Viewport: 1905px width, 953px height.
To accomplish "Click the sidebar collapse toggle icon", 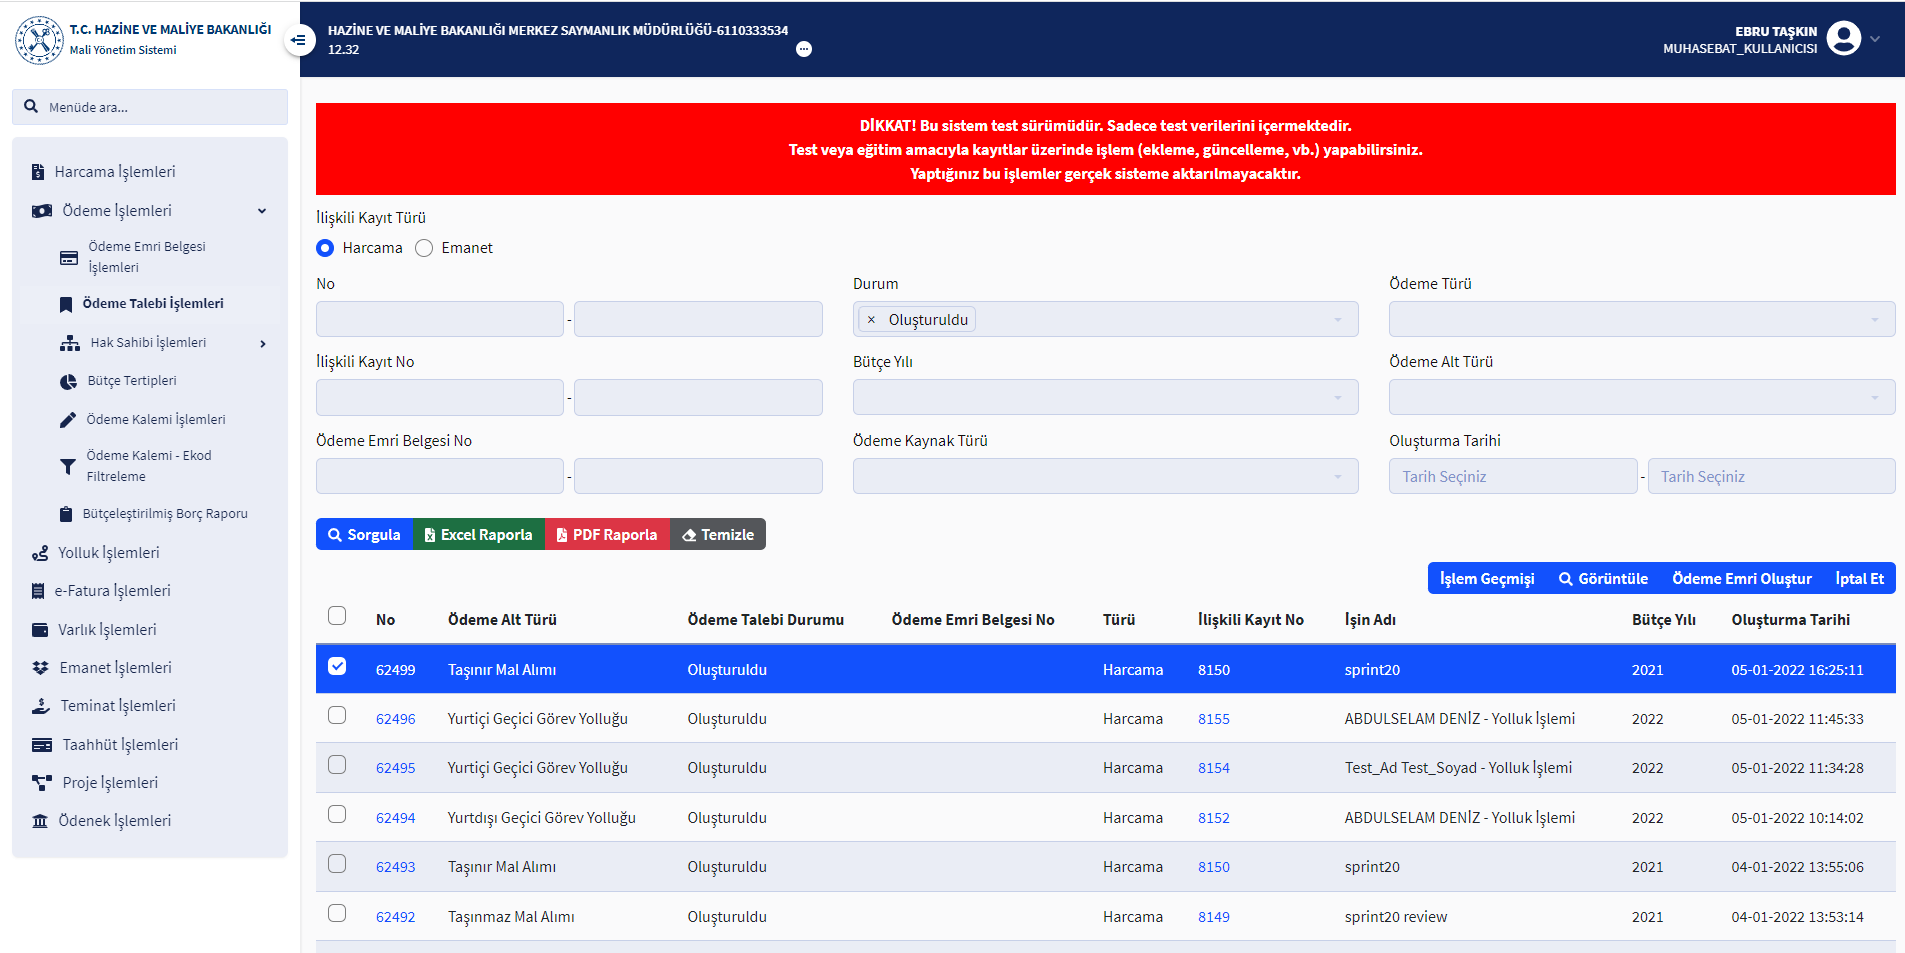I will click(x=298, y=40).
